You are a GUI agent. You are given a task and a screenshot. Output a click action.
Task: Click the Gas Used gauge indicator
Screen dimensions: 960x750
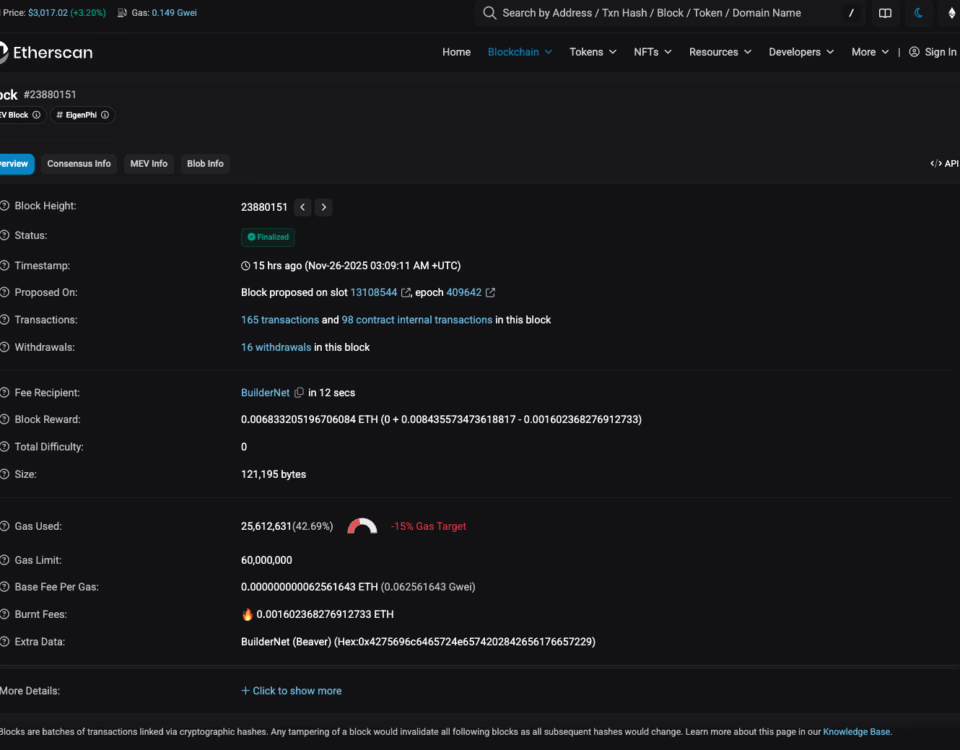point(362,524)
